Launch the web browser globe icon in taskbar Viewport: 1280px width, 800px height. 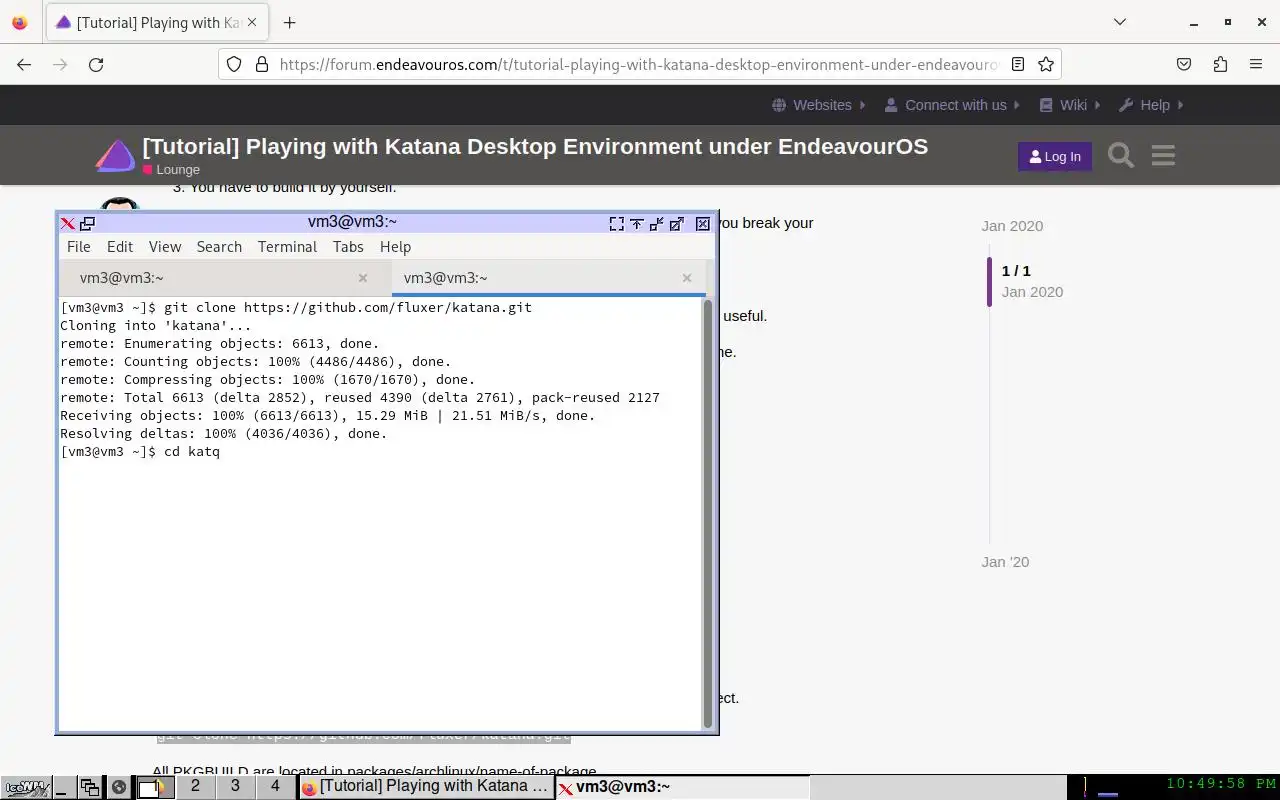(118, 787)
